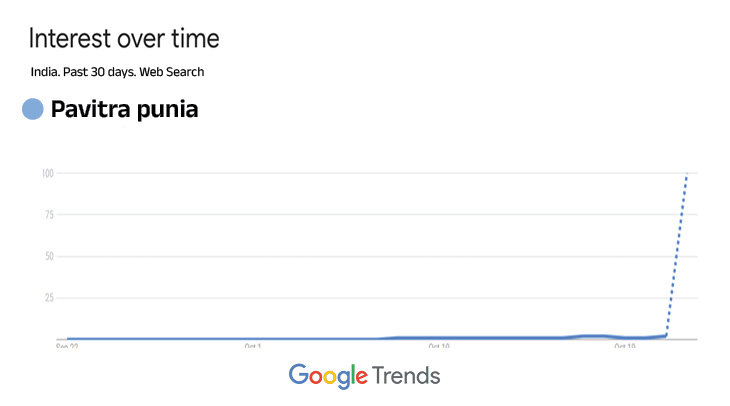Click the 100 label on the y-axis

[46, 174]
